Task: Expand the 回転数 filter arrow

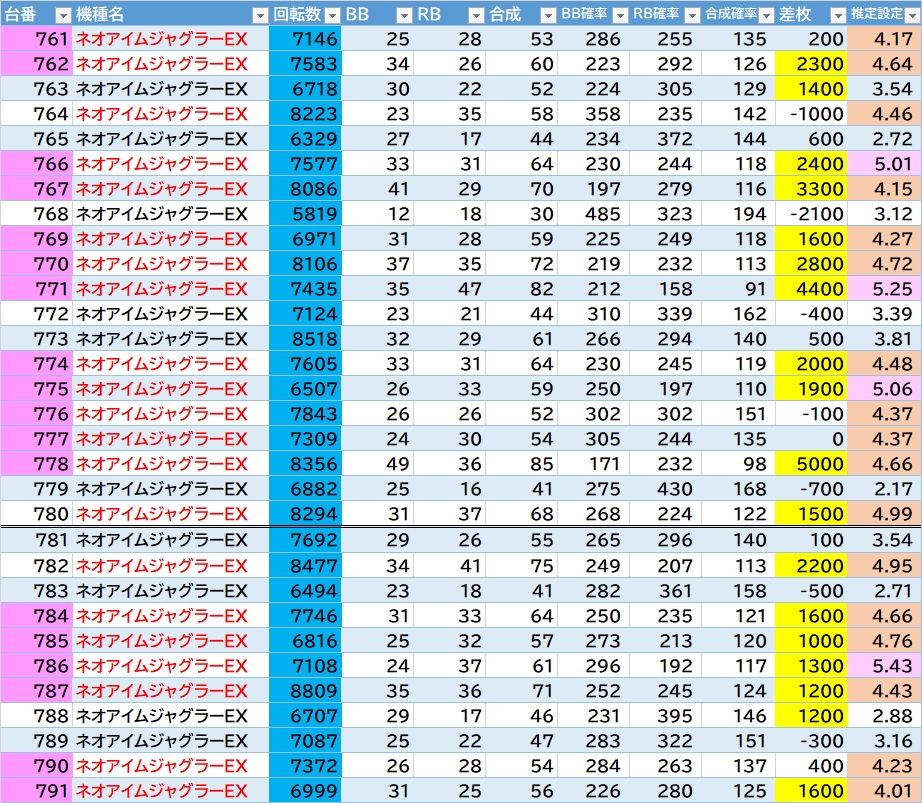Action: point(332,15)
